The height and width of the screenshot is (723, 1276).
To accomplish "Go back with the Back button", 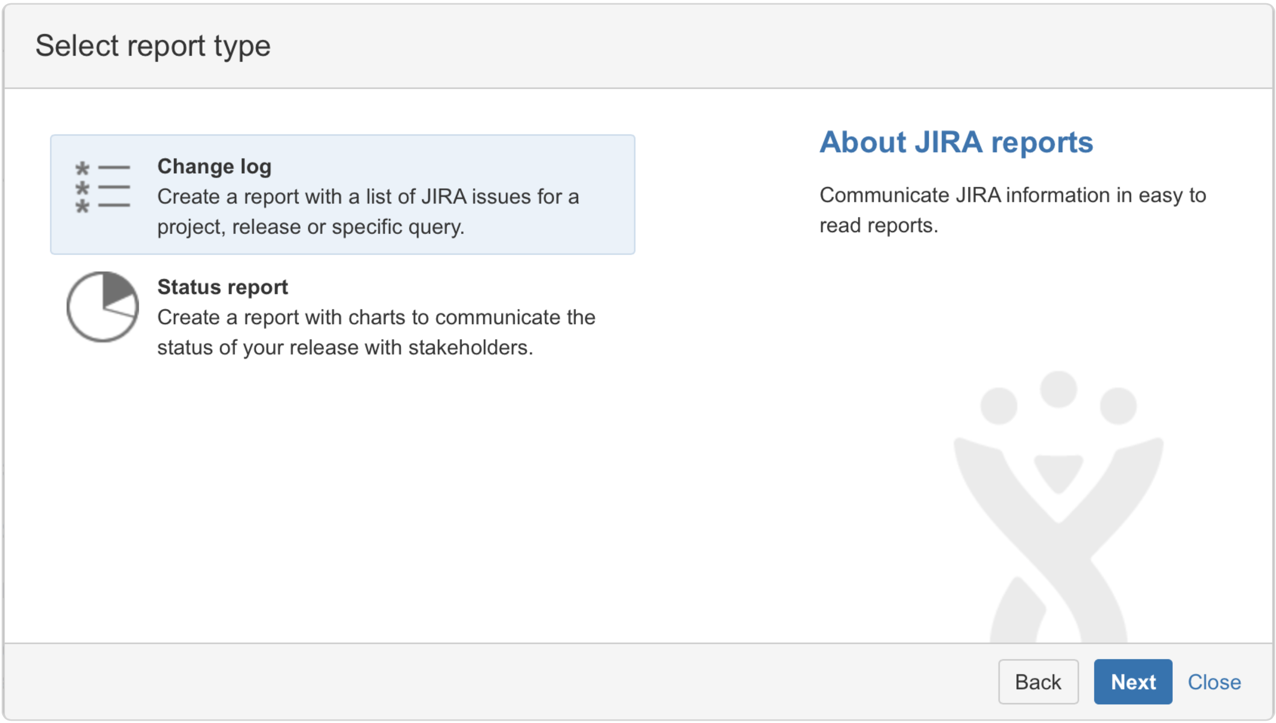I will pyautogui.click(x=1037, y=682).
